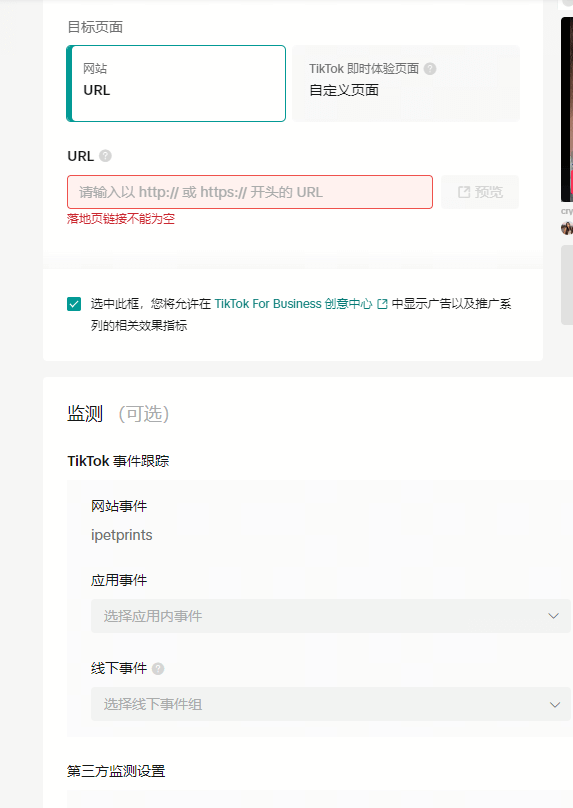Open the 预览 preview button

coord(480,192)
